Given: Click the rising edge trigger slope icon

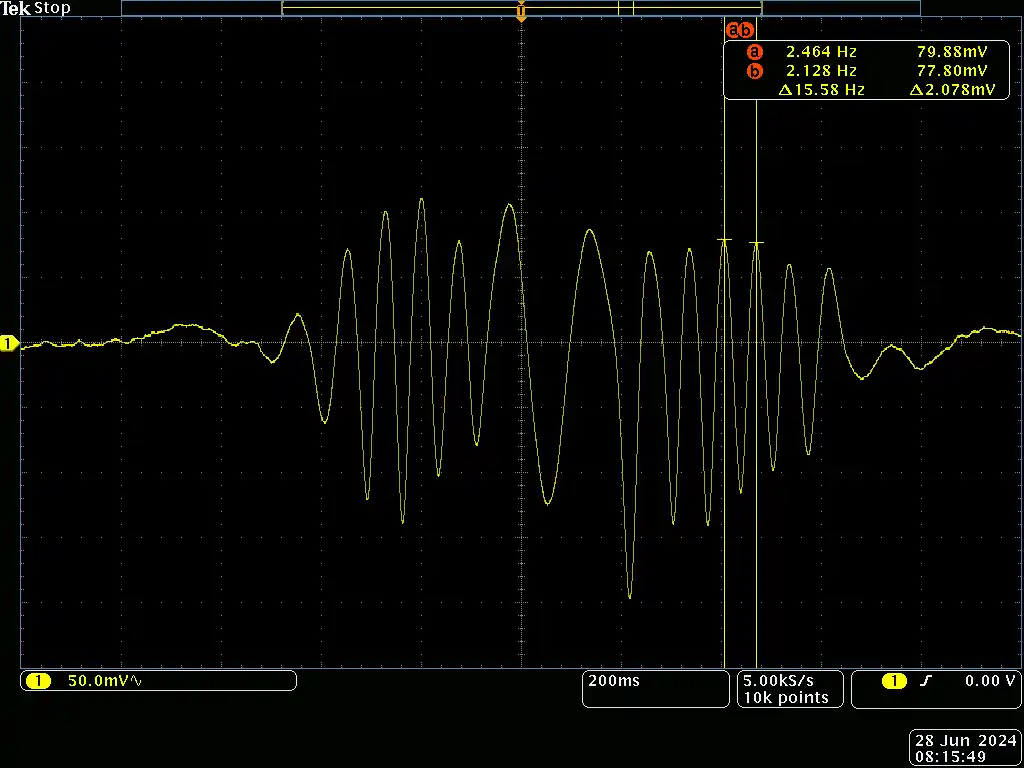Looking at the screenshot, I should point(925,681).
